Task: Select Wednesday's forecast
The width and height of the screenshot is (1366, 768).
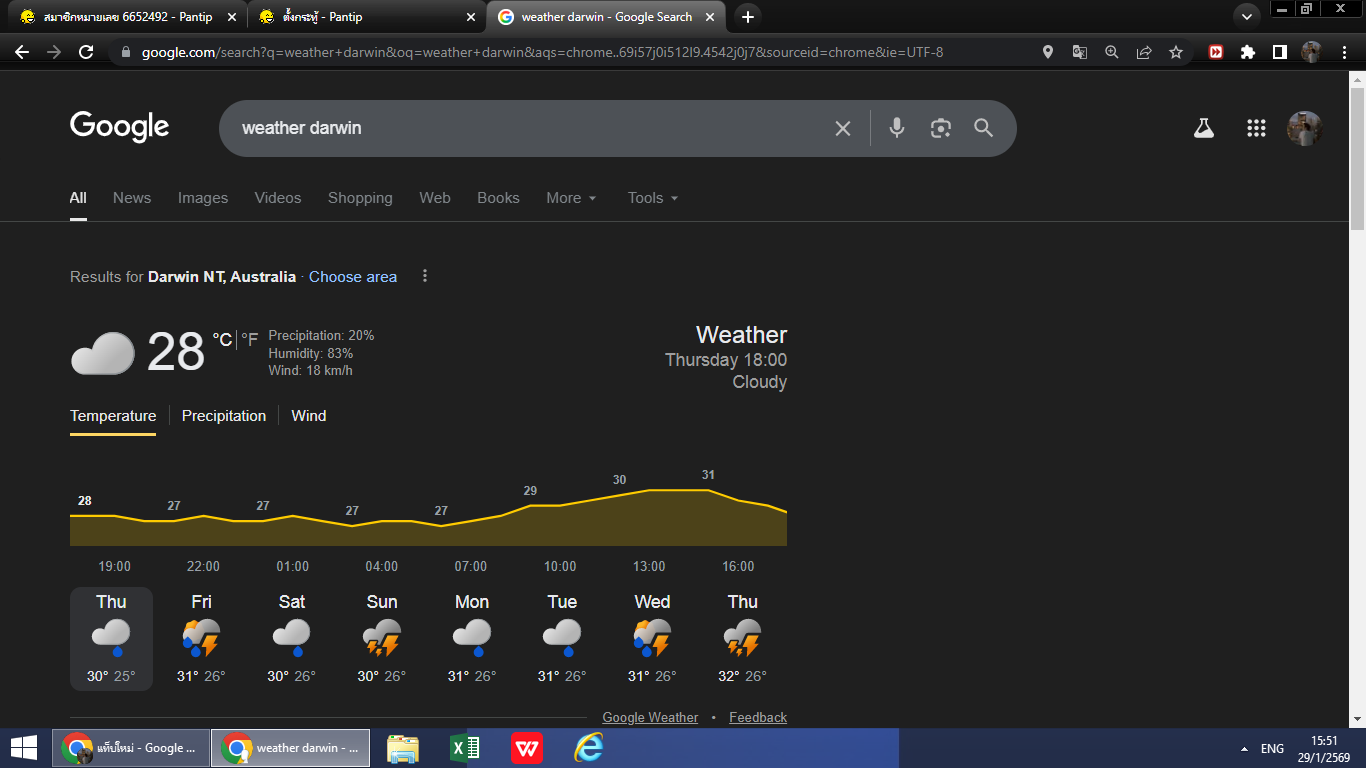Action: 652,639
